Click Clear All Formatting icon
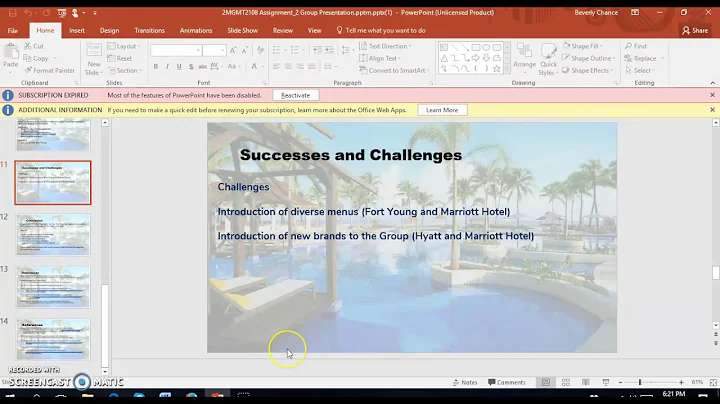Viewport: 720px width, 404px height. pos(260,50)
